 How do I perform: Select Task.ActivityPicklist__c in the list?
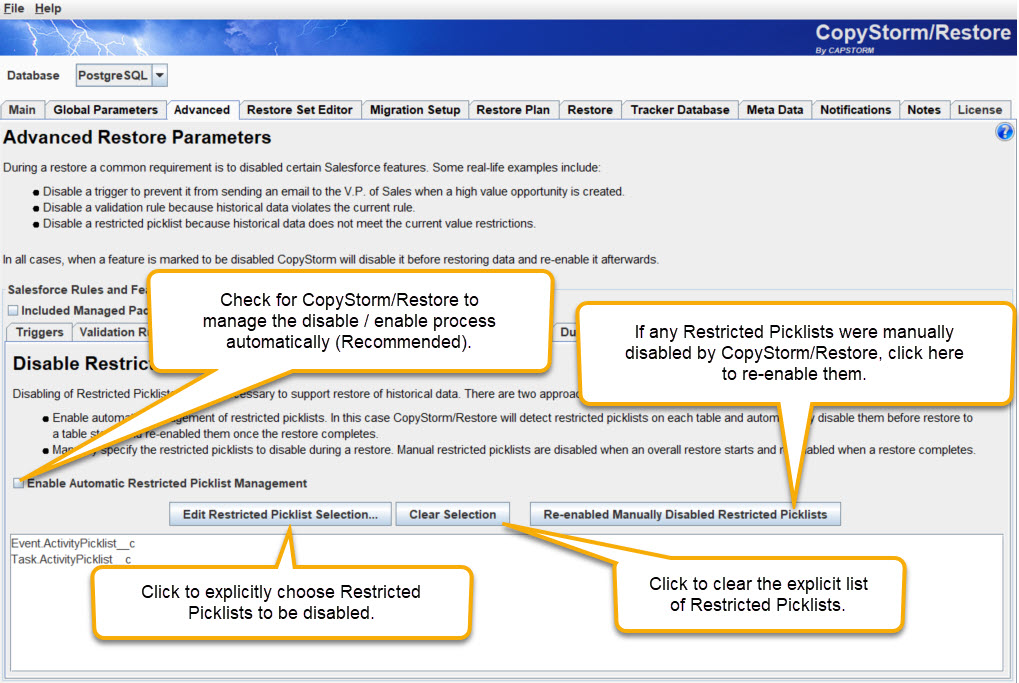coord(71,559)
